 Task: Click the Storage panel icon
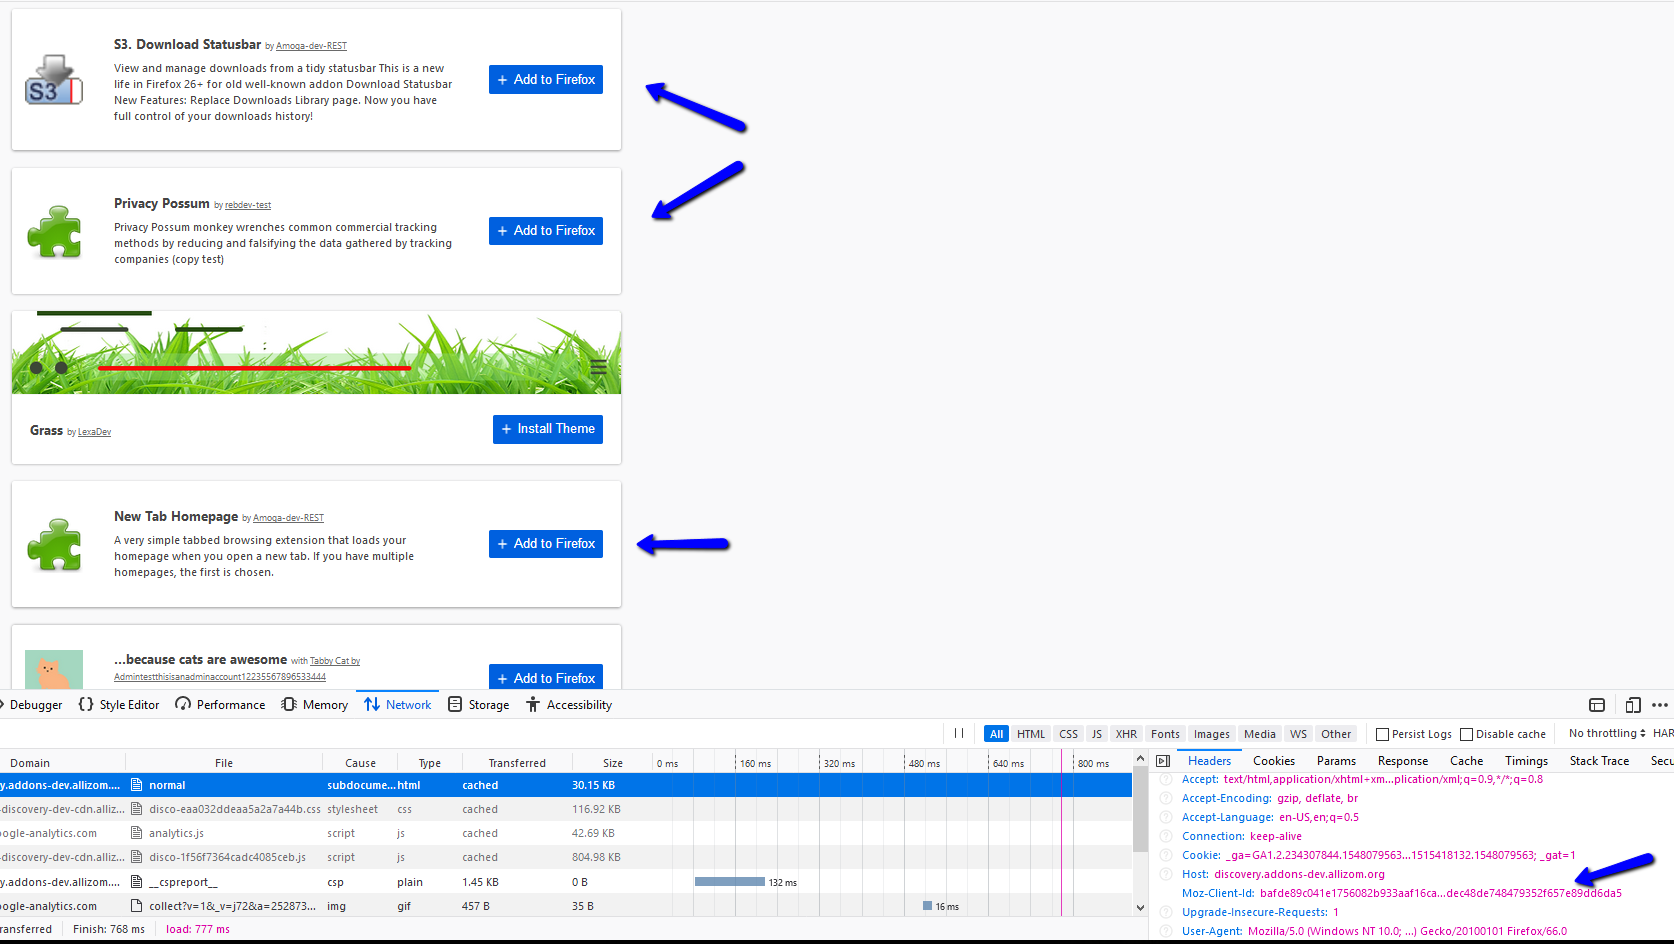pos(455,704)
